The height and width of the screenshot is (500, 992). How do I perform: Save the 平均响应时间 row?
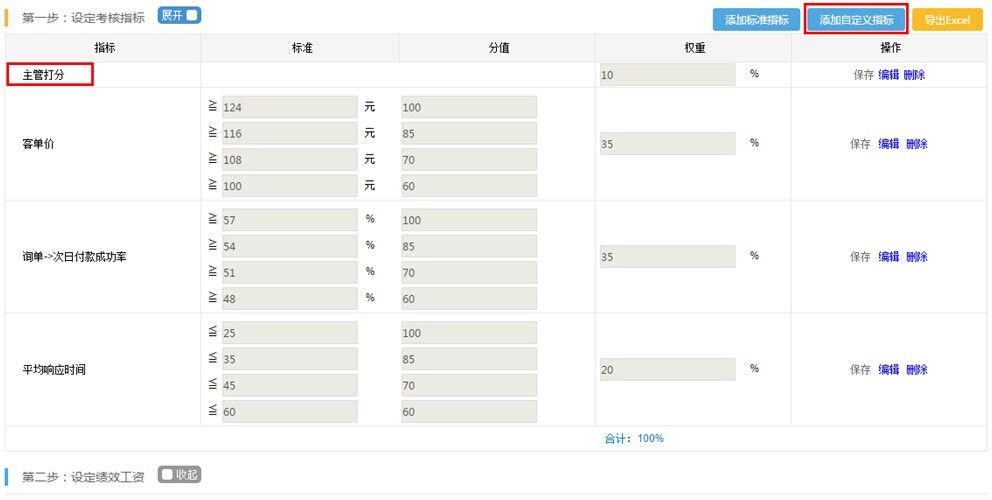[860, 369]
